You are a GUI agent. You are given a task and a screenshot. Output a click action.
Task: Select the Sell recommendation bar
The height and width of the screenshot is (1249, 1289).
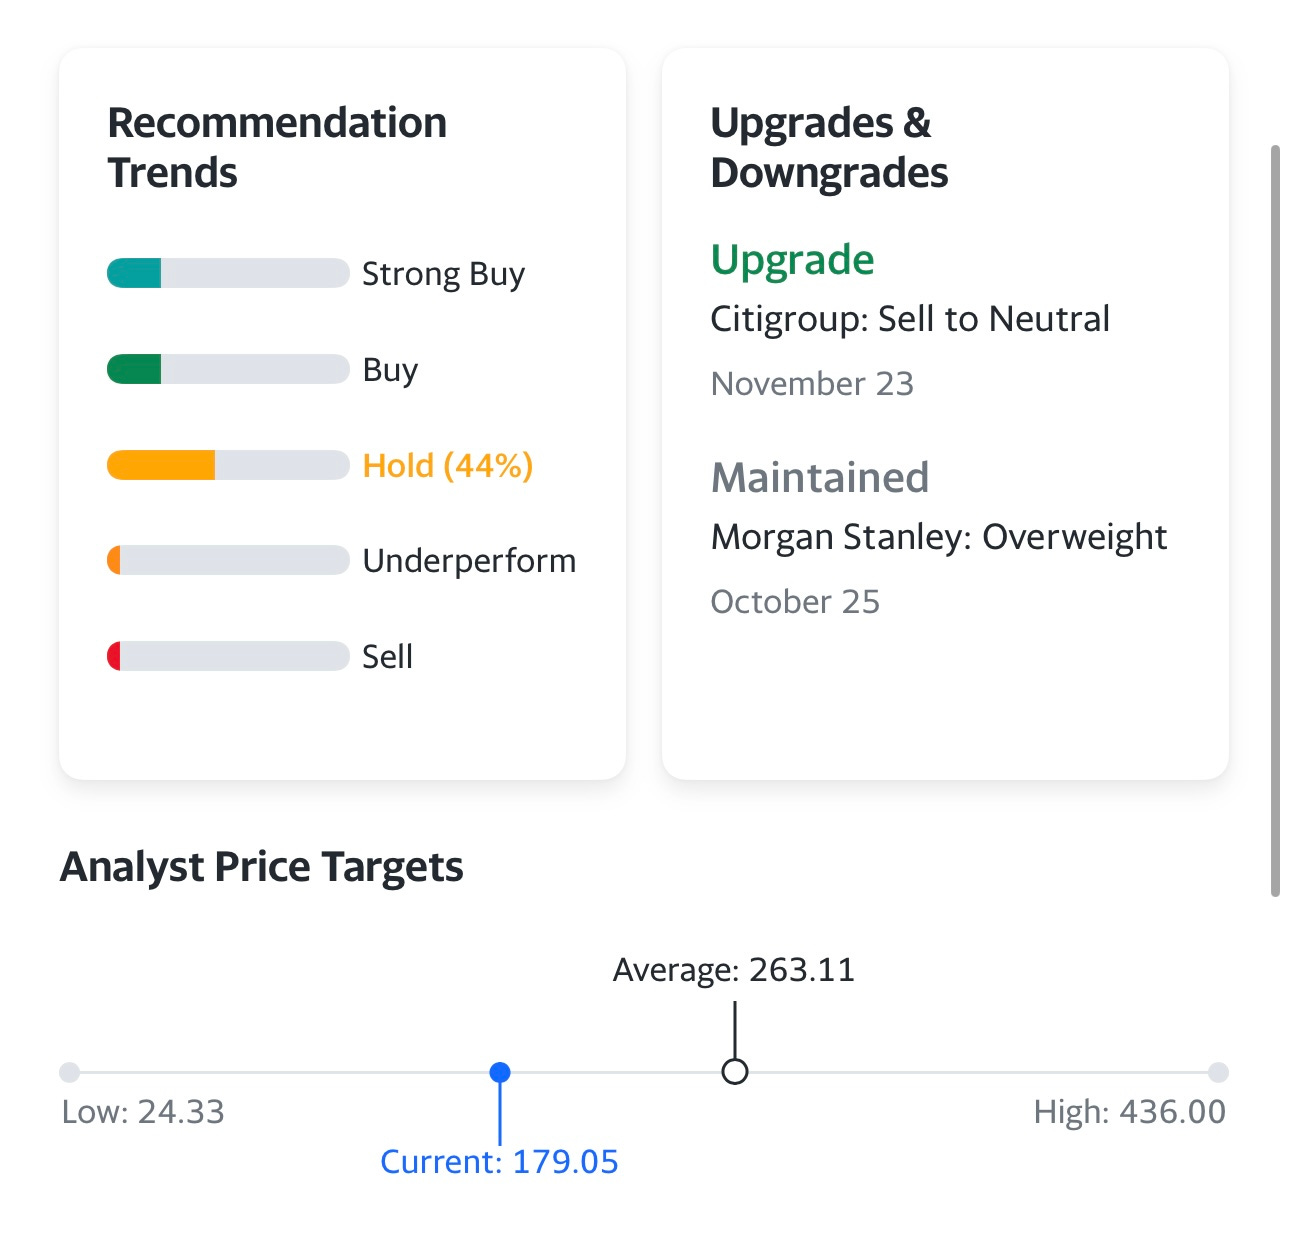click(x=226, y=656)
